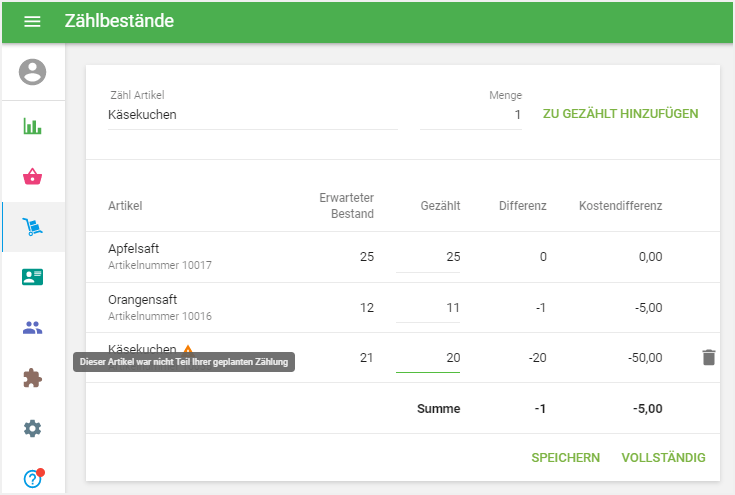735x495 pixels.
Task: Open the bar chart reports icon
Action: click(33, 127)
